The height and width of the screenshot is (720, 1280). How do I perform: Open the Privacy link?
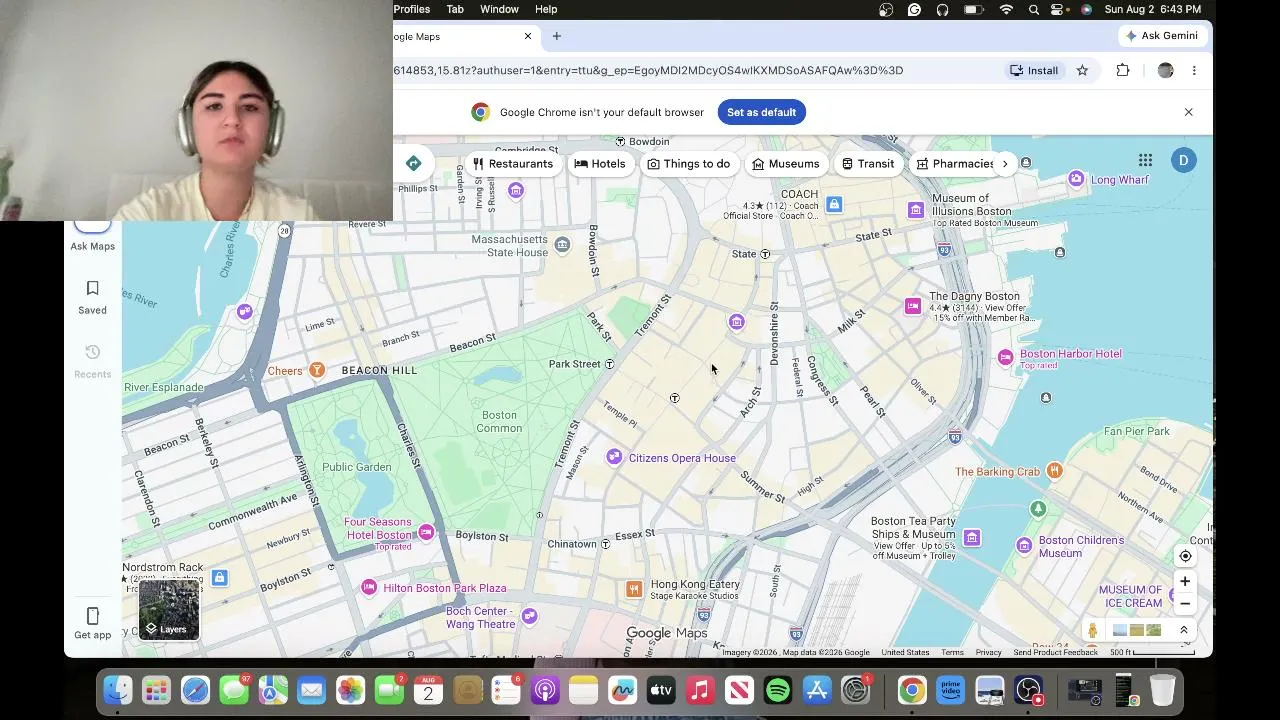(988, 652)
